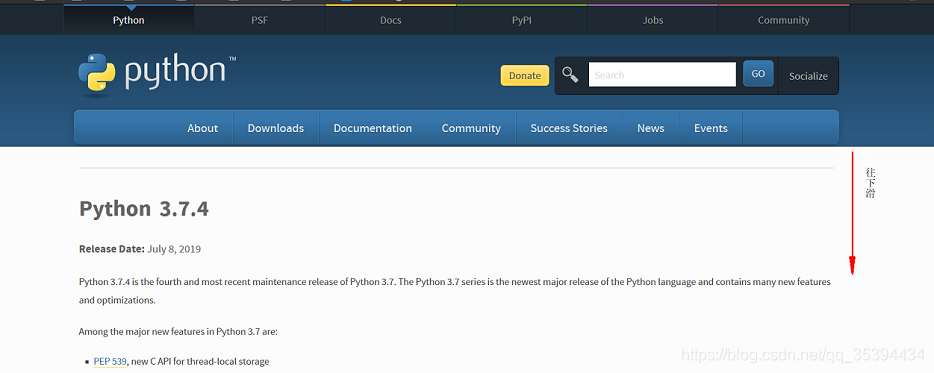Switch to the Docs top tab
Screen dimensions: 934x373
pos(391,20)
